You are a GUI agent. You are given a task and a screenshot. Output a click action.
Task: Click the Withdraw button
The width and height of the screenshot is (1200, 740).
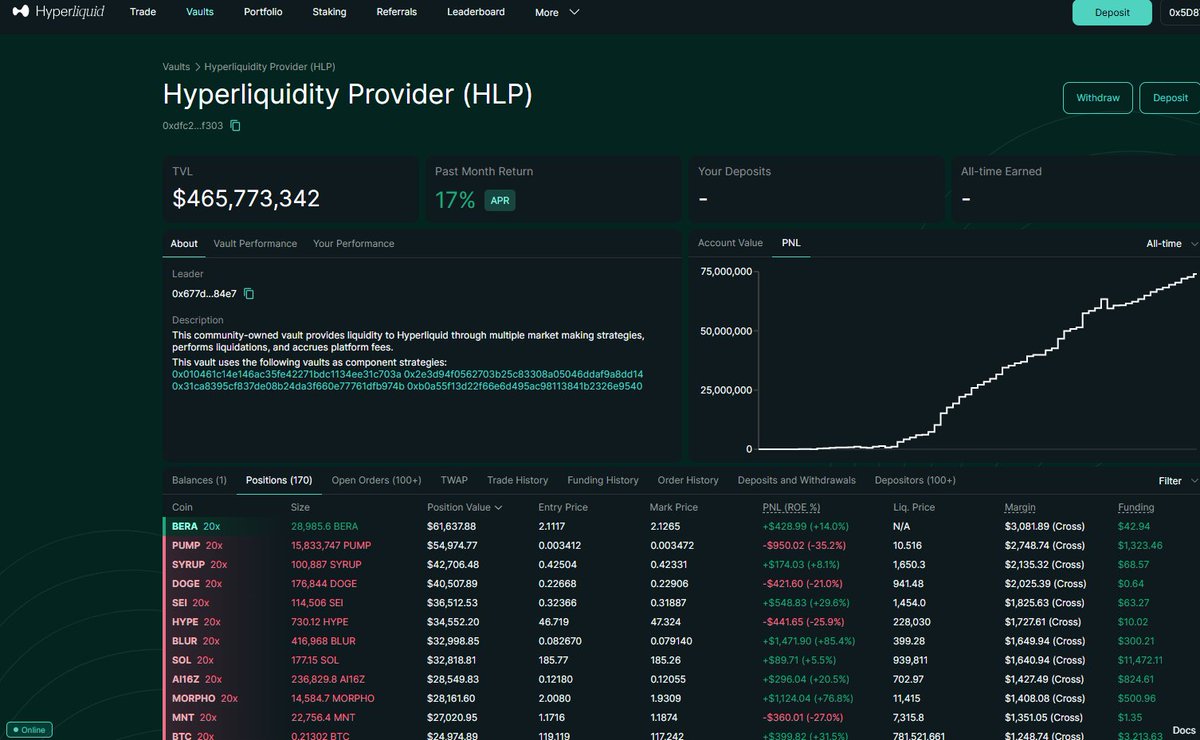pos(1098,98)
